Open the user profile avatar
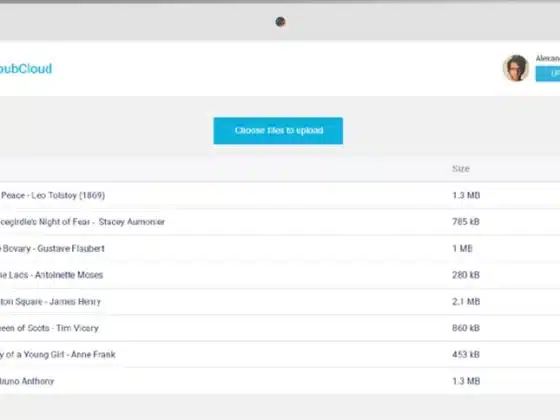The width and height of the screenshot is (560, 420). pos(516,68)
